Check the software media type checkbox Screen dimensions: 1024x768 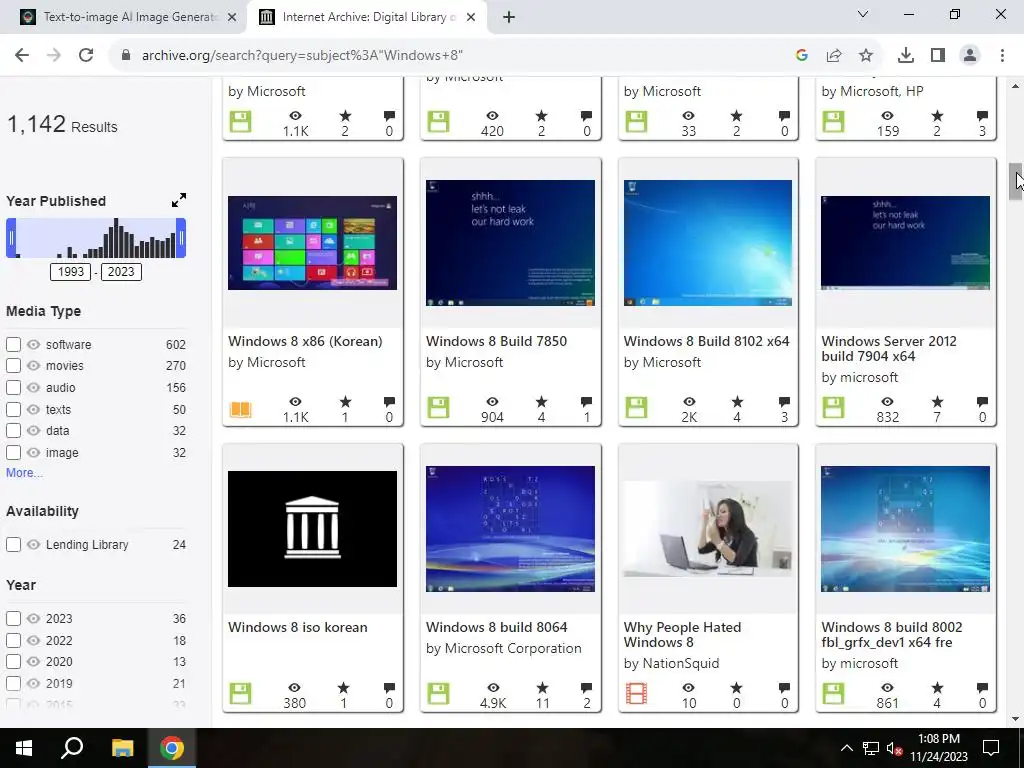click(13, 344)
